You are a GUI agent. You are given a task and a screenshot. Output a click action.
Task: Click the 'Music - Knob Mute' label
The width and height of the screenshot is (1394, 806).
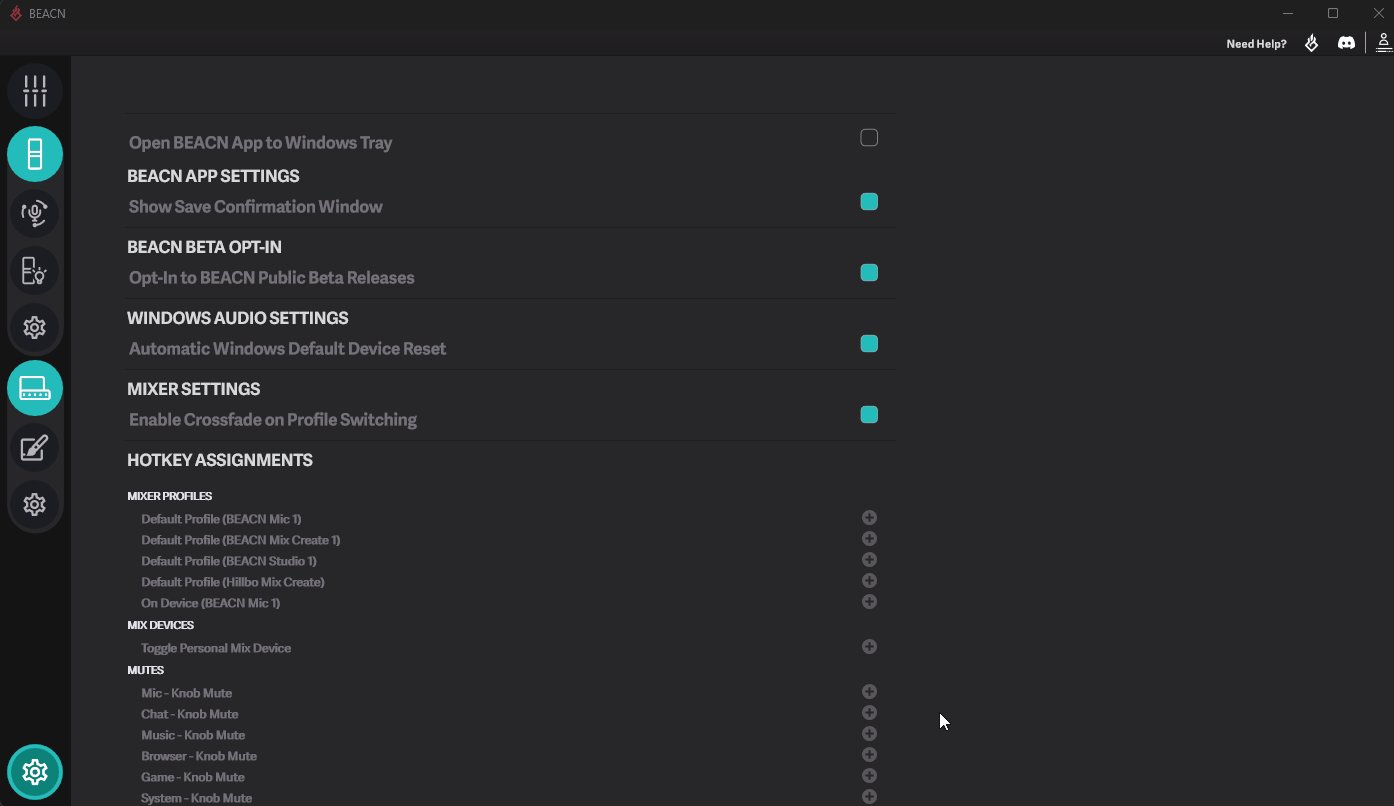[x=193, y=735]
